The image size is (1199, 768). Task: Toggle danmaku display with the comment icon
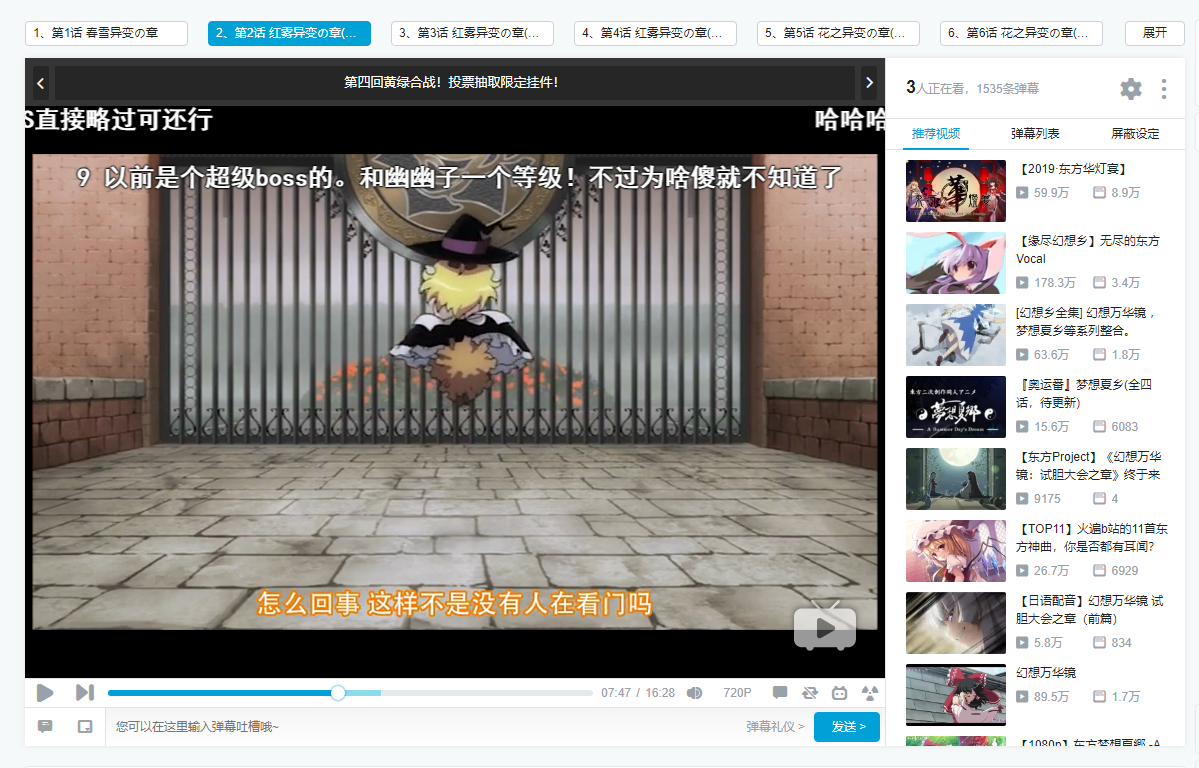[780, 693]
